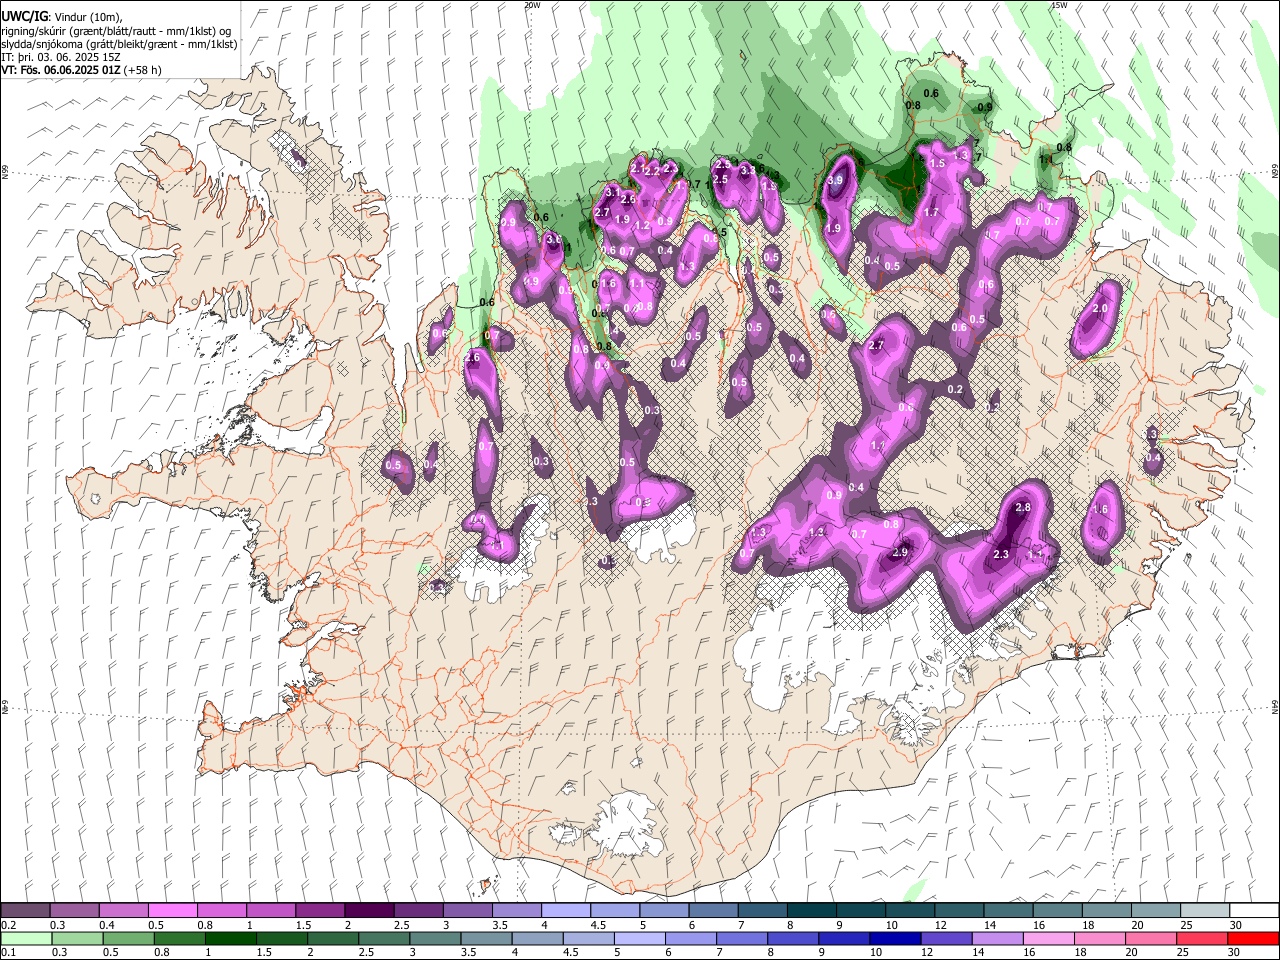Click the magenta 1–1.5 snow legend swatch
Screen dimensions: 1280x960
coord(271,911)
